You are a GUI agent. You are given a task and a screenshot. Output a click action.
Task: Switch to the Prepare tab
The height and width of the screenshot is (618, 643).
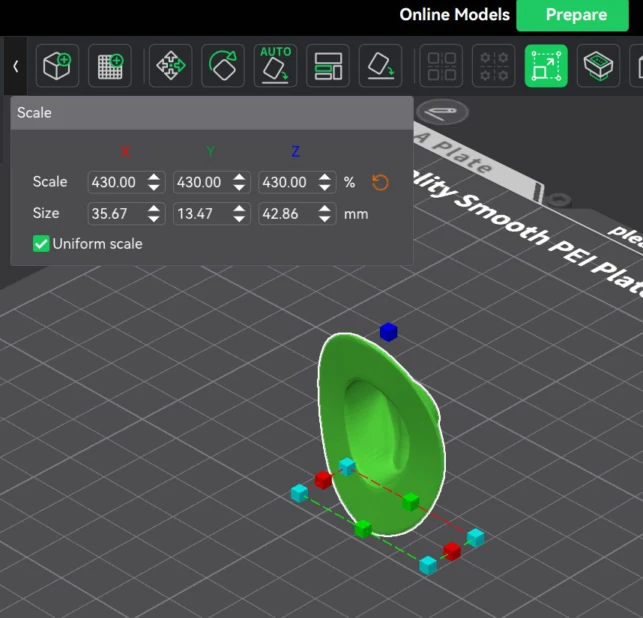(x=572, y=15)
